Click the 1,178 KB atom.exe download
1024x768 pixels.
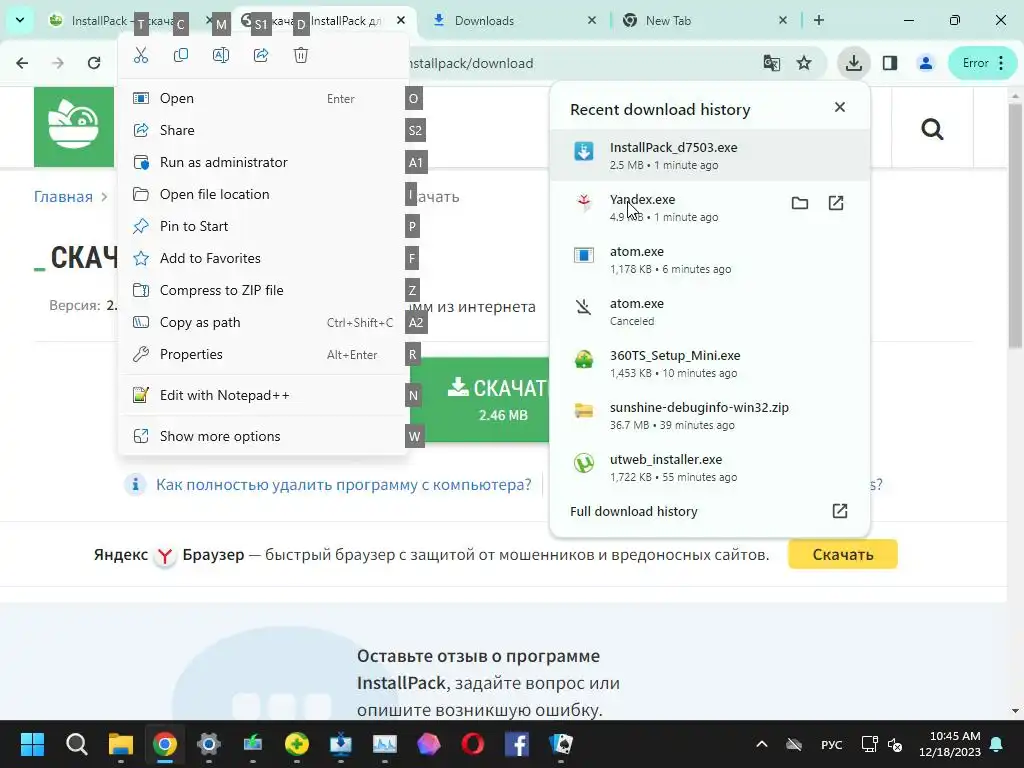tap(710, 259)
